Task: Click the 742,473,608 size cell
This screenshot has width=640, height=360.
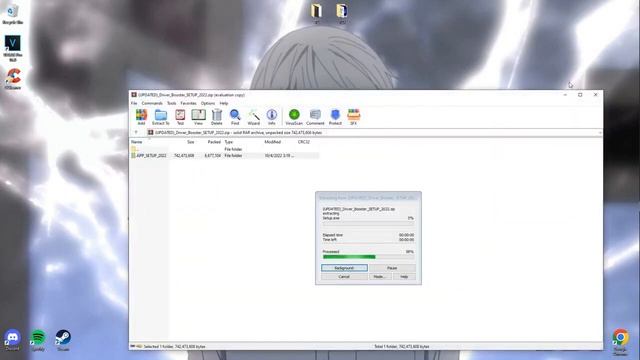Action: pos(184,156)
